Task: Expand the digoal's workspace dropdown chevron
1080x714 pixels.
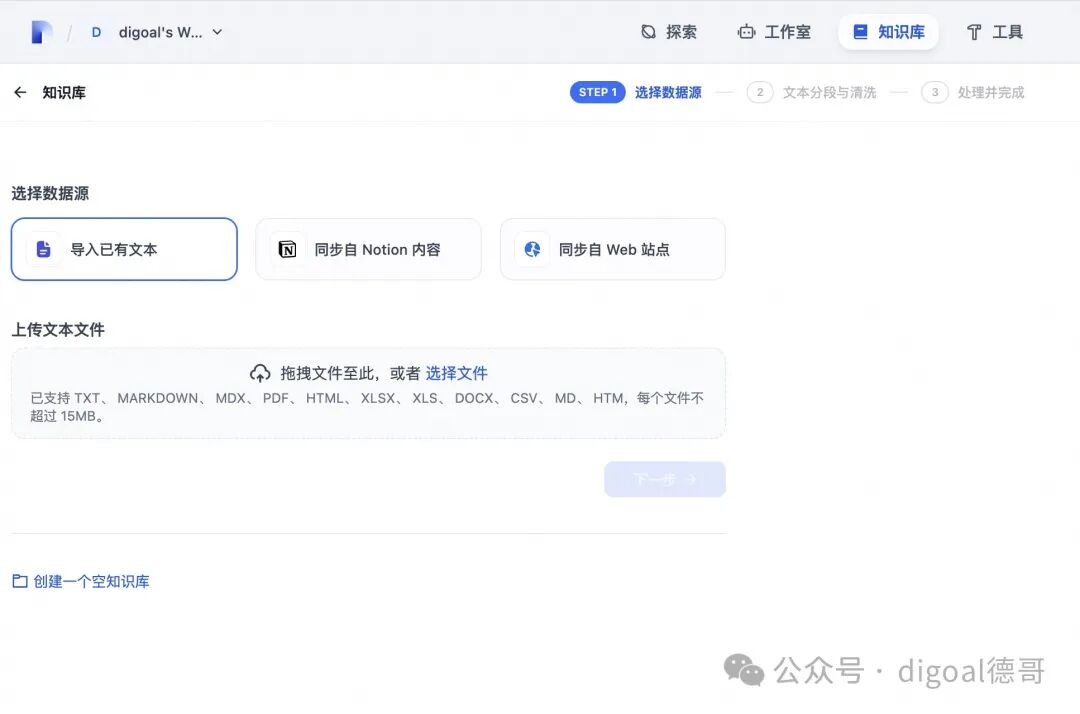Action: (217, 32)
